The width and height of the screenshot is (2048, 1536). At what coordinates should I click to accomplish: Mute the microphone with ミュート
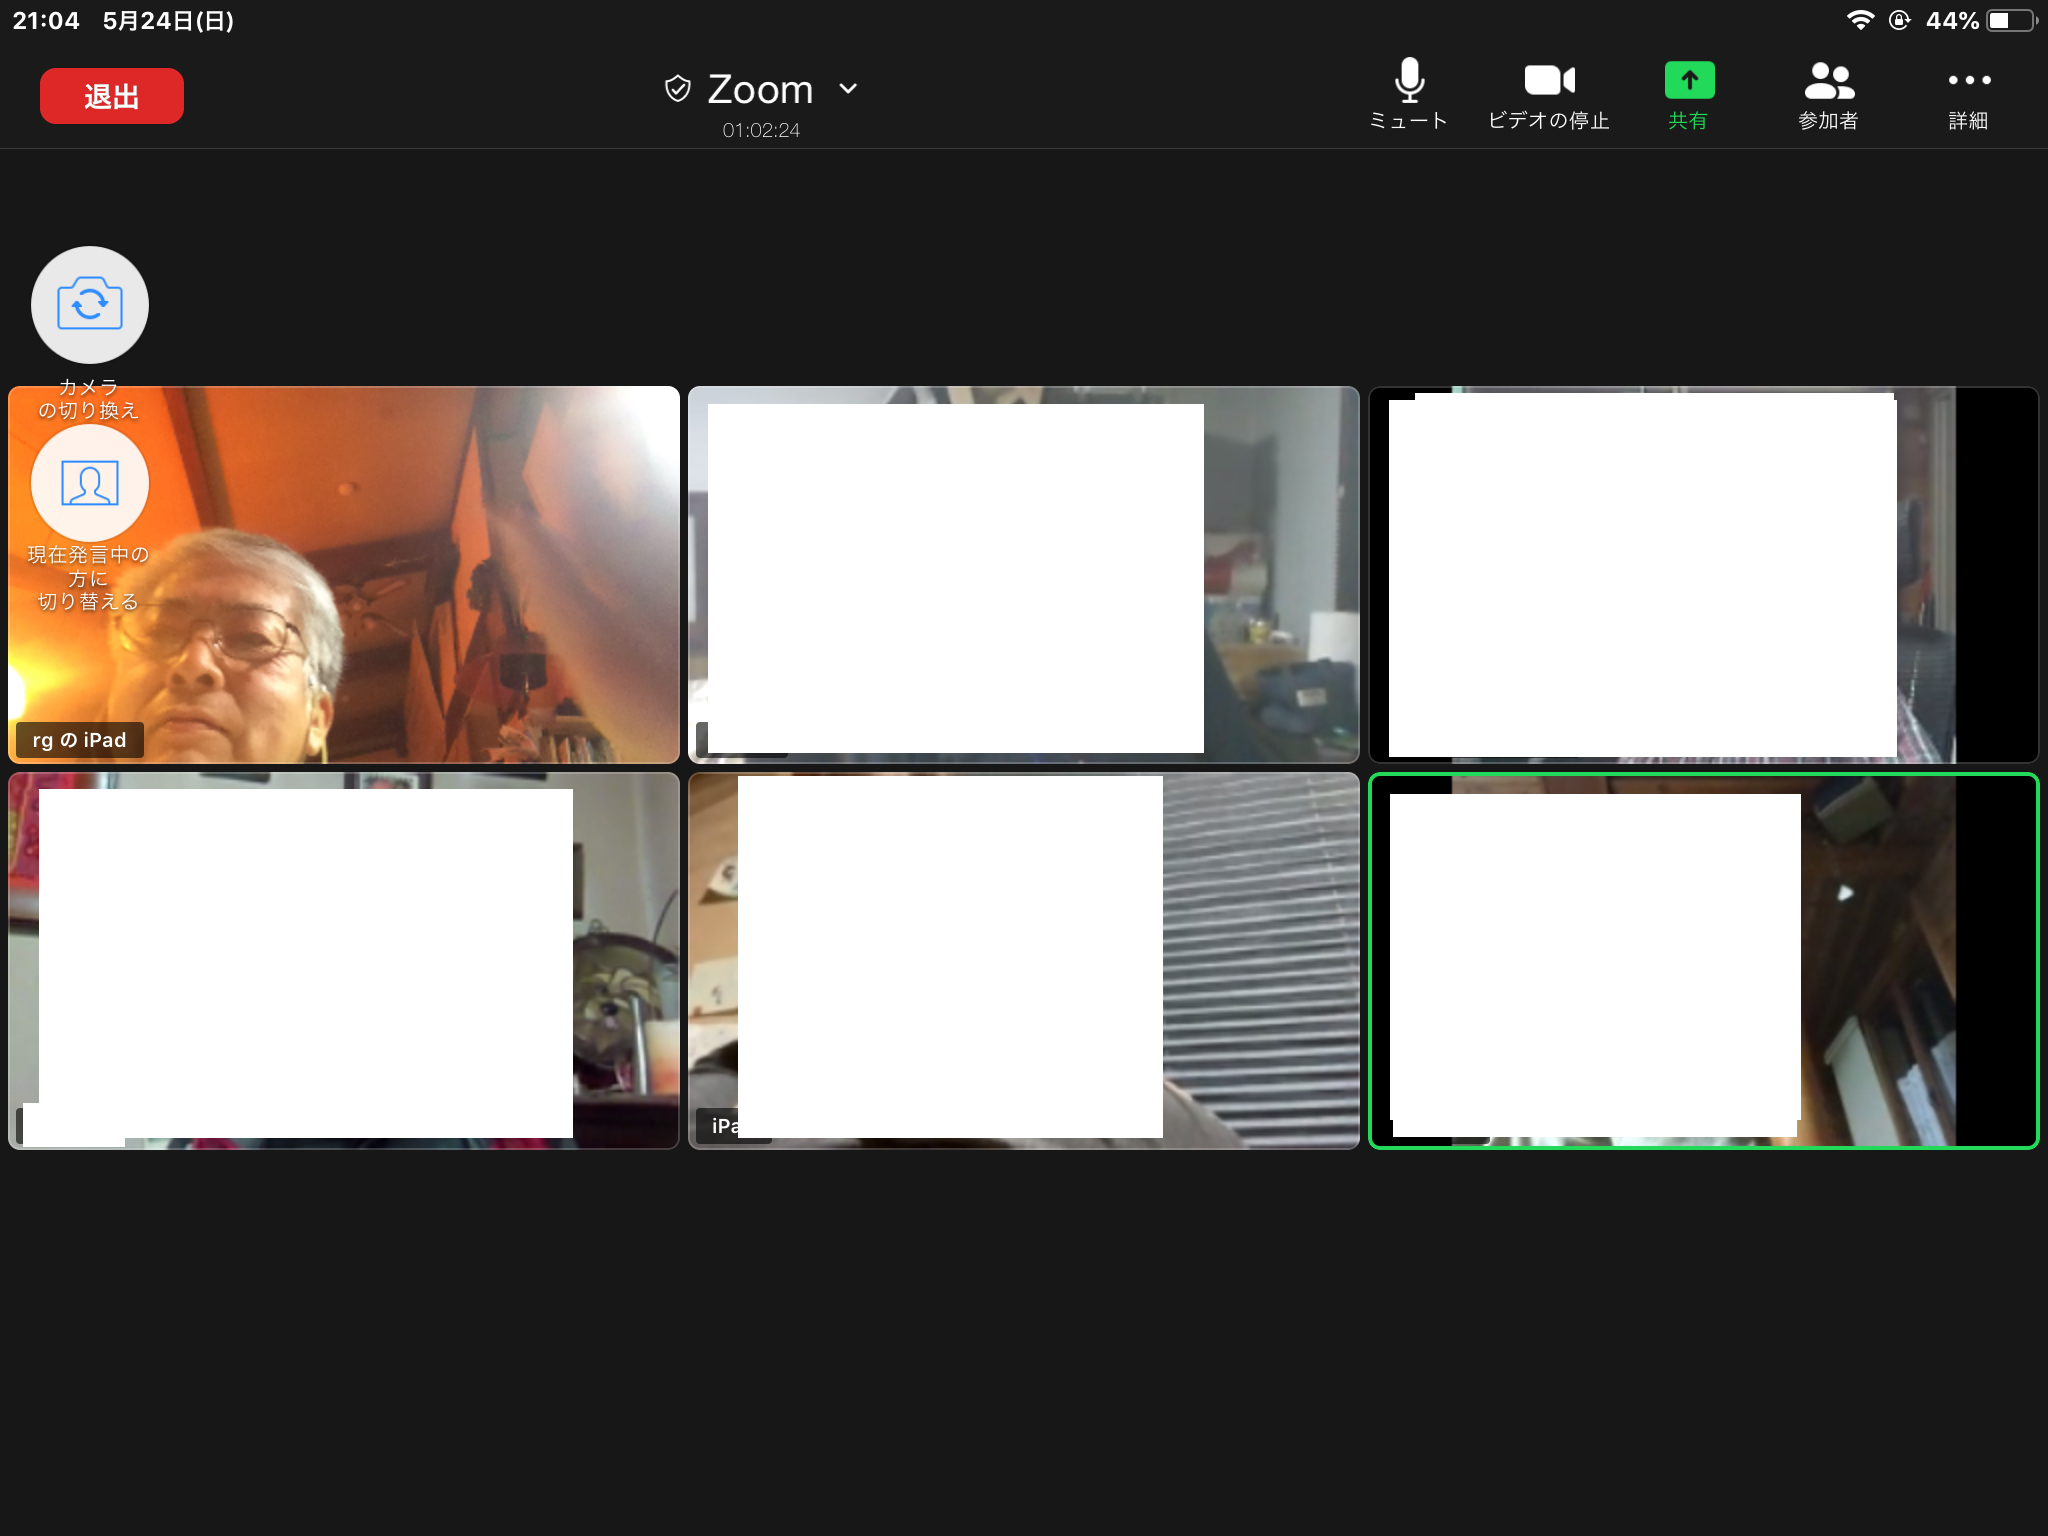(x=1409, y=94)
